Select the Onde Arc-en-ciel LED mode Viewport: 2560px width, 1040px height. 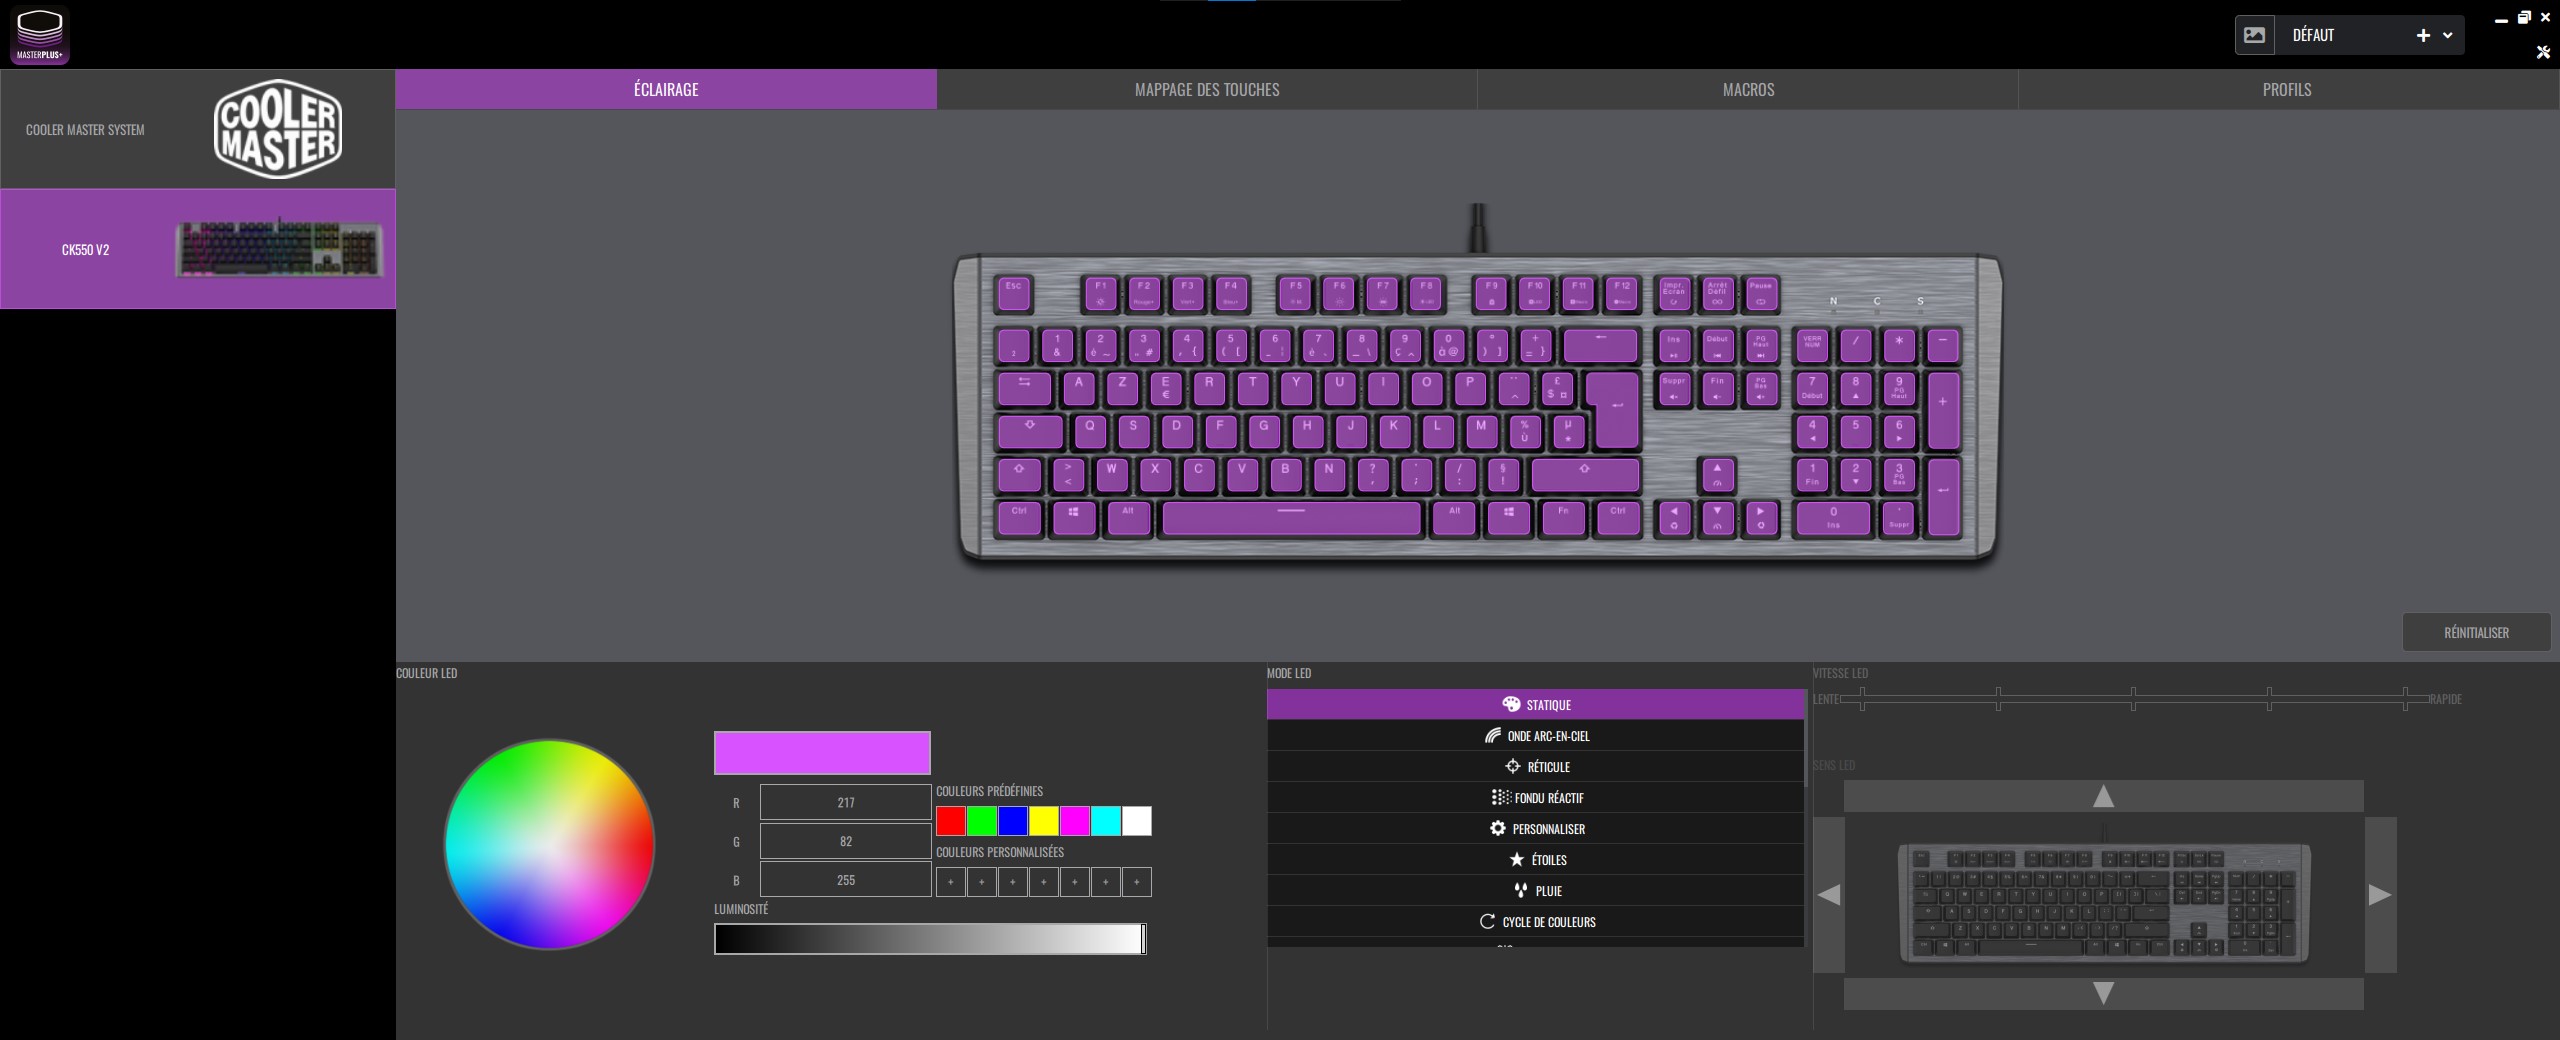click(x=1535, y=736)
